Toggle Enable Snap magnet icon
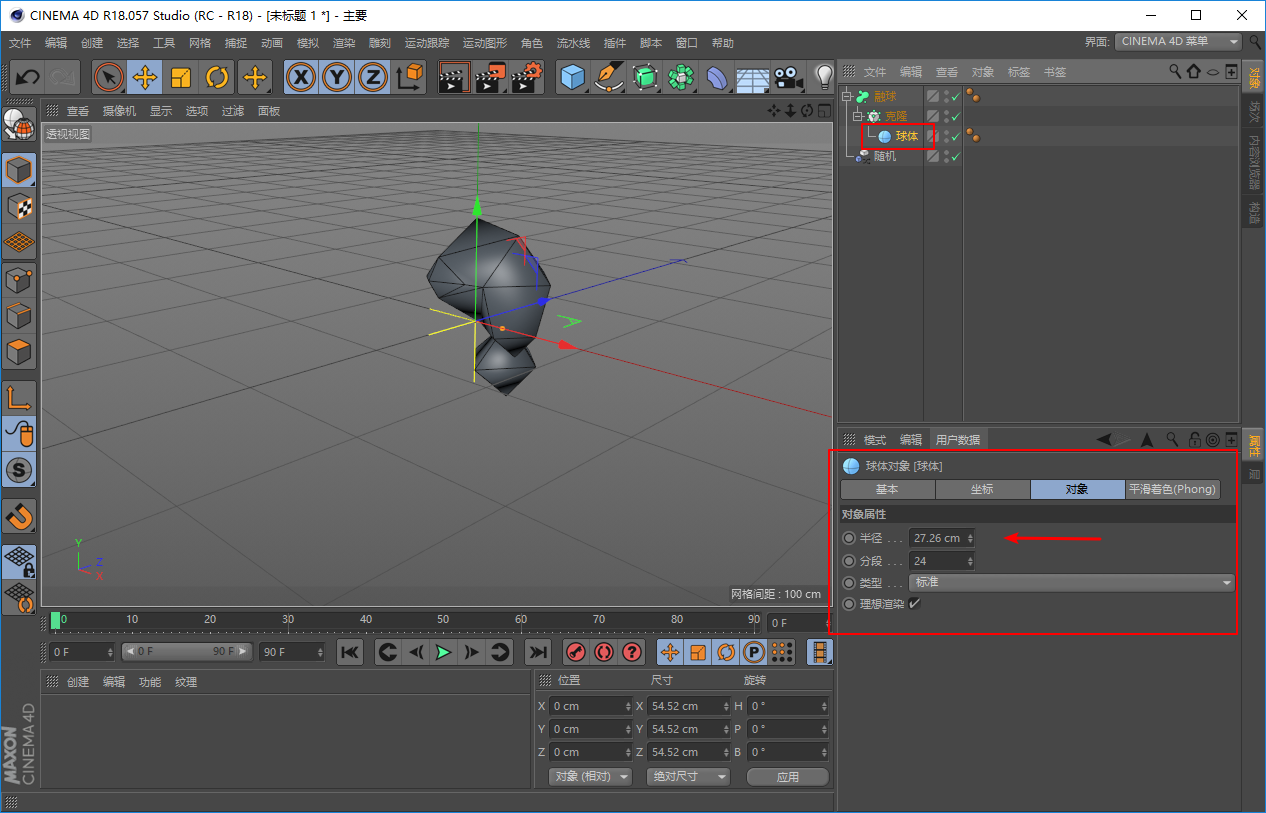This screenshot has height=813, width=1266. pyautogui.click(x=19, y=516)
